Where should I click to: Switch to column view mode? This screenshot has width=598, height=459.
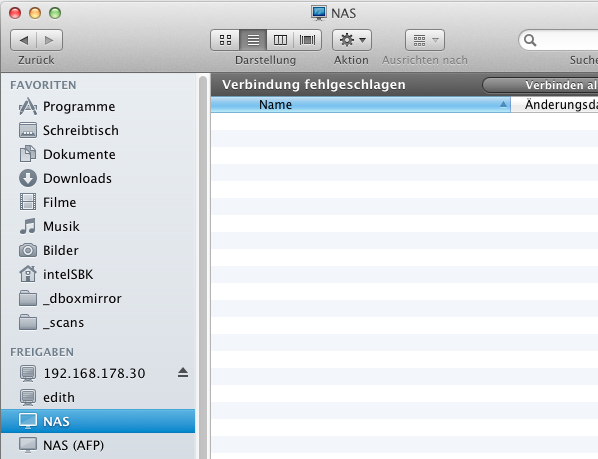pos(280,40)
